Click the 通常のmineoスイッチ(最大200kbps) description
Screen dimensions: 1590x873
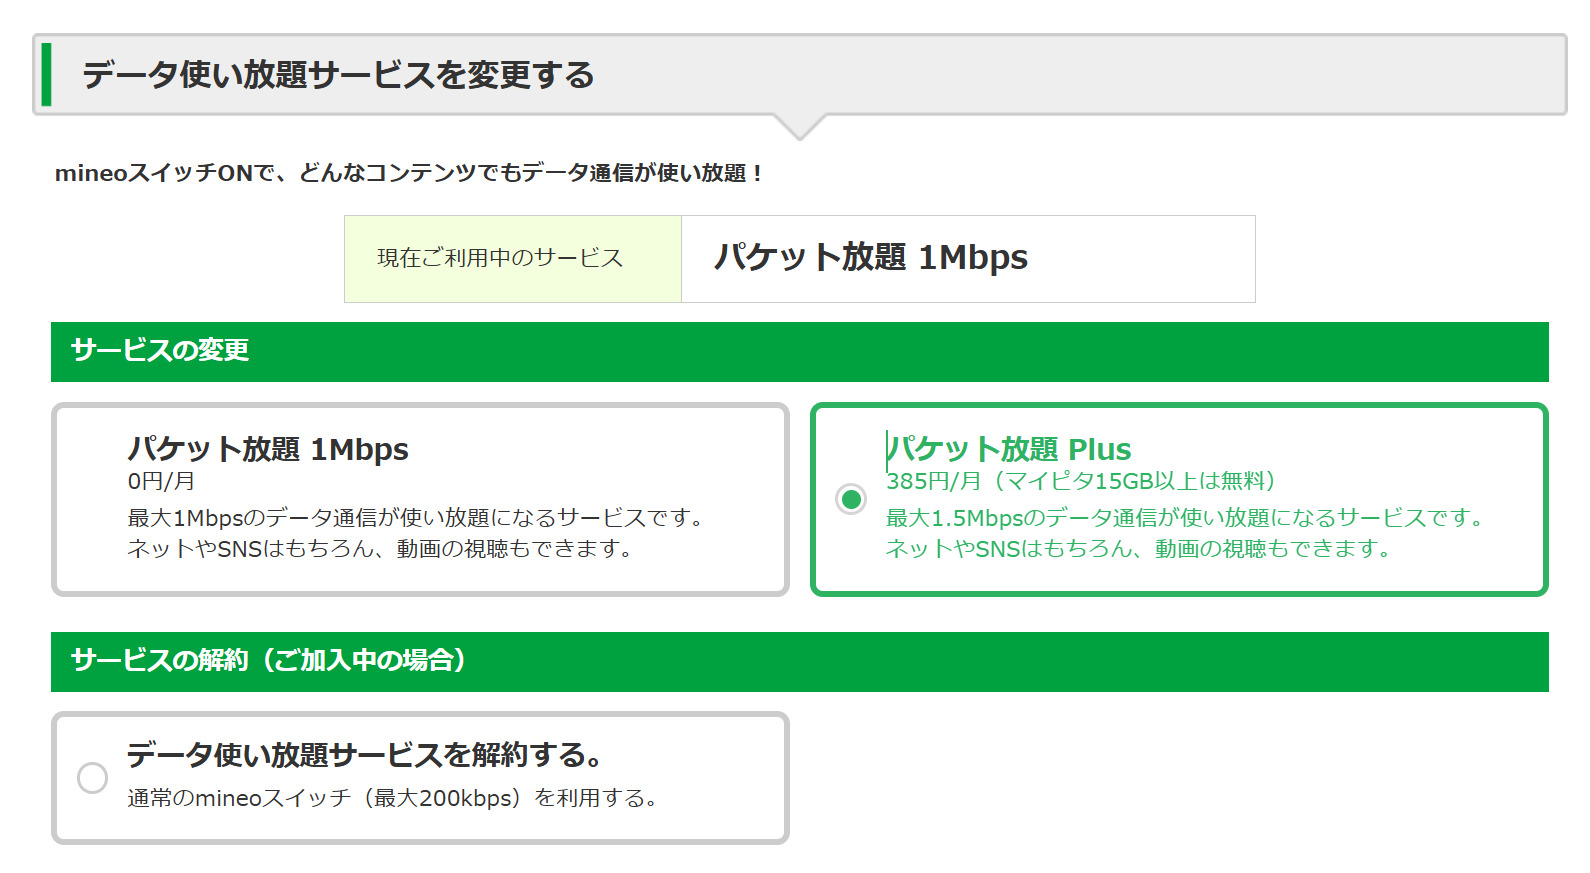392,798
